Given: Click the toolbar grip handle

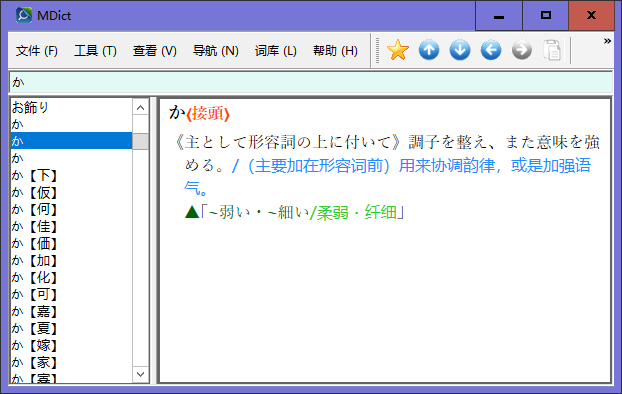Looking at the screenshot, I should tap(377, 50).
